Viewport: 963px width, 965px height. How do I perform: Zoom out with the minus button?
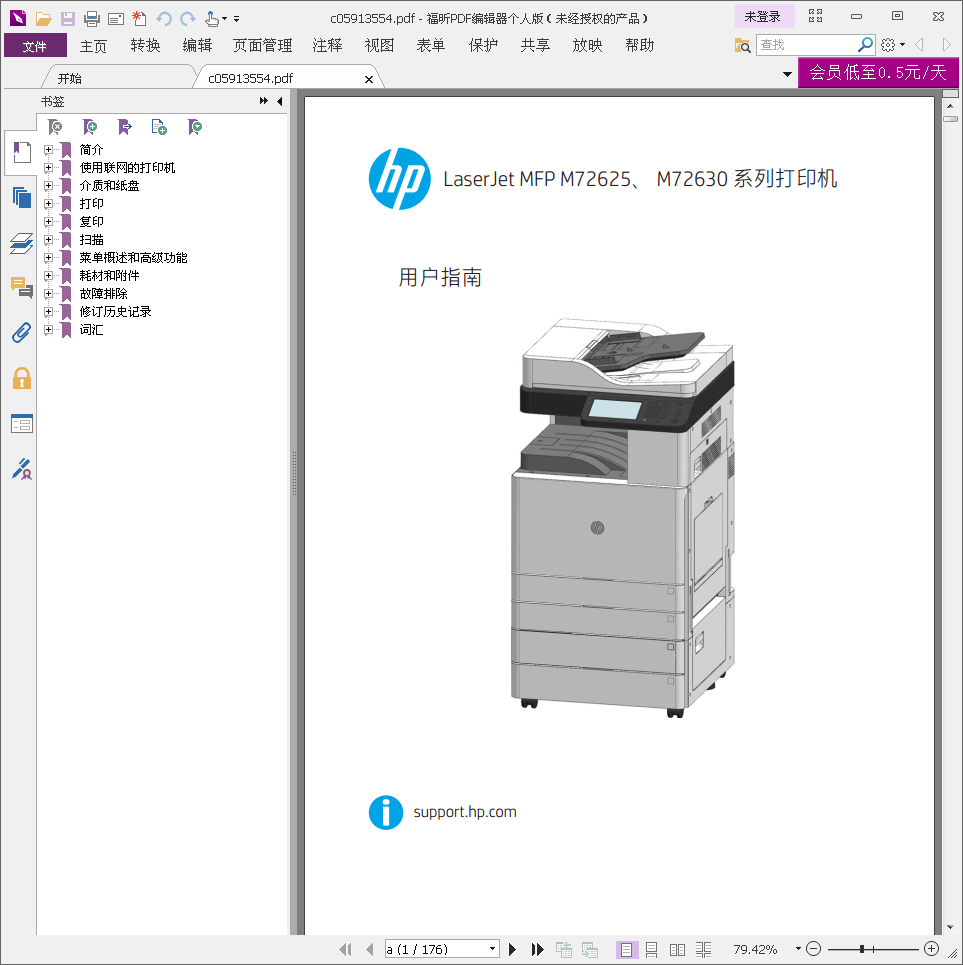coord(813,949)
